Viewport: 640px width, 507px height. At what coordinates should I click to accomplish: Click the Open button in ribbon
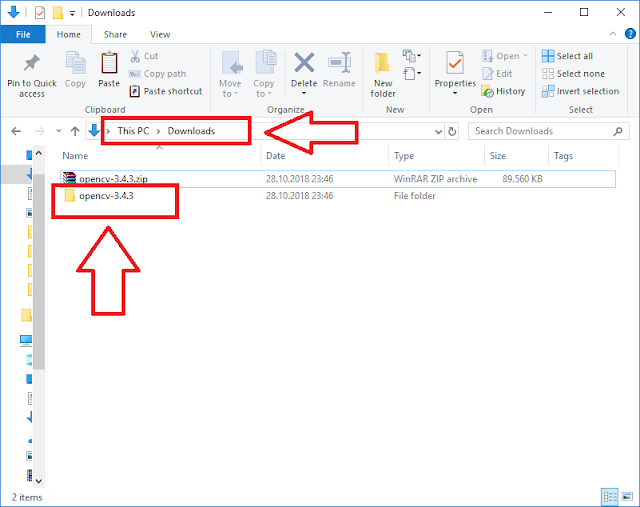click(x=505, y=56)
